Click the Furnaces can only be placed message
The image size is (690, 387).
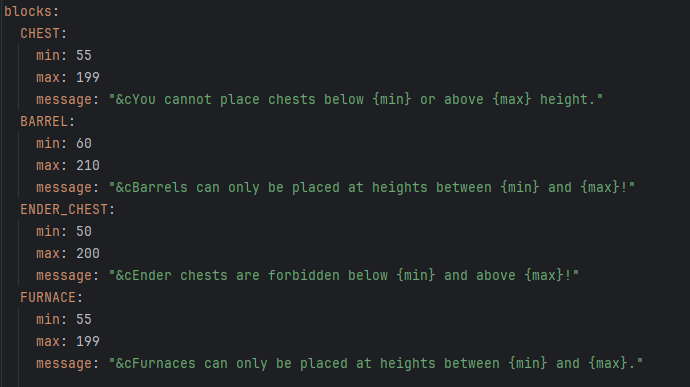(x=375, y=364)
